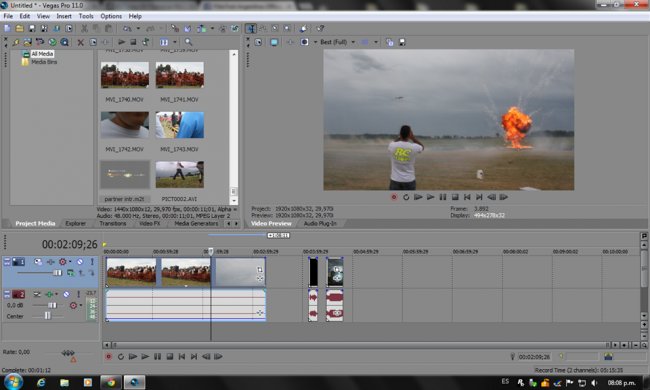This screenshot has width=650, height=390.
Task: Invert phase on audio track 2
Action: (37, 294)
